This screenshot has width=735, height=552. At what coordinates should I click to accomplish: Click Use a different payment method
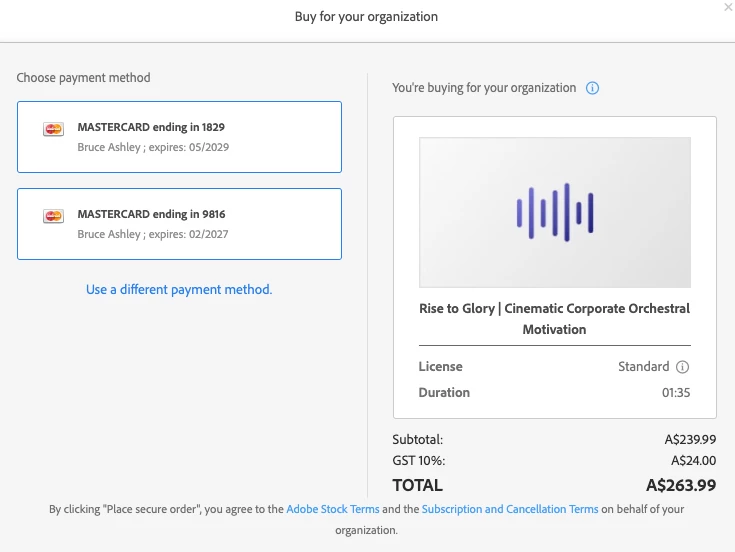tap(179, 289)
